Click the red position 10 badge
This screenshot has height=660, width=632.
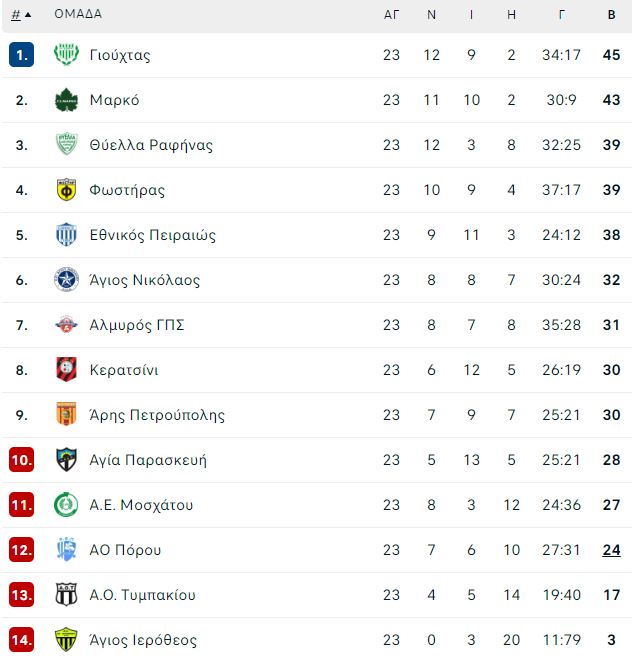tap(21, 460)
